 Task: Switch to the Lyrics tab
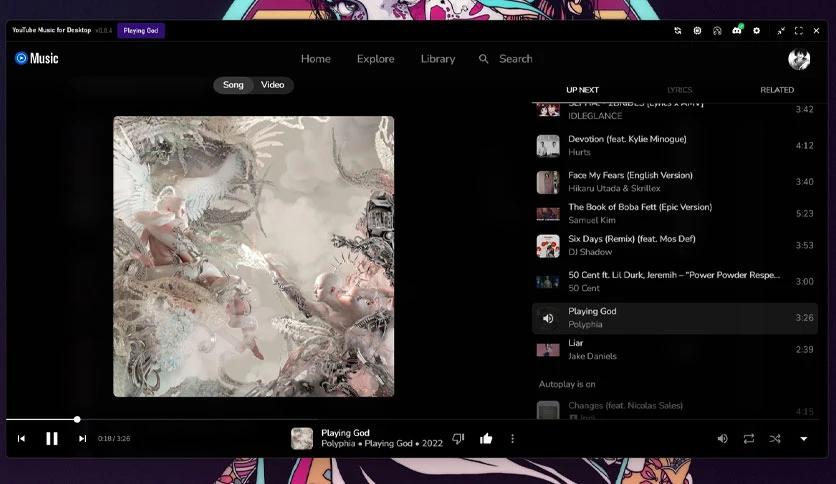coord(679,90)
